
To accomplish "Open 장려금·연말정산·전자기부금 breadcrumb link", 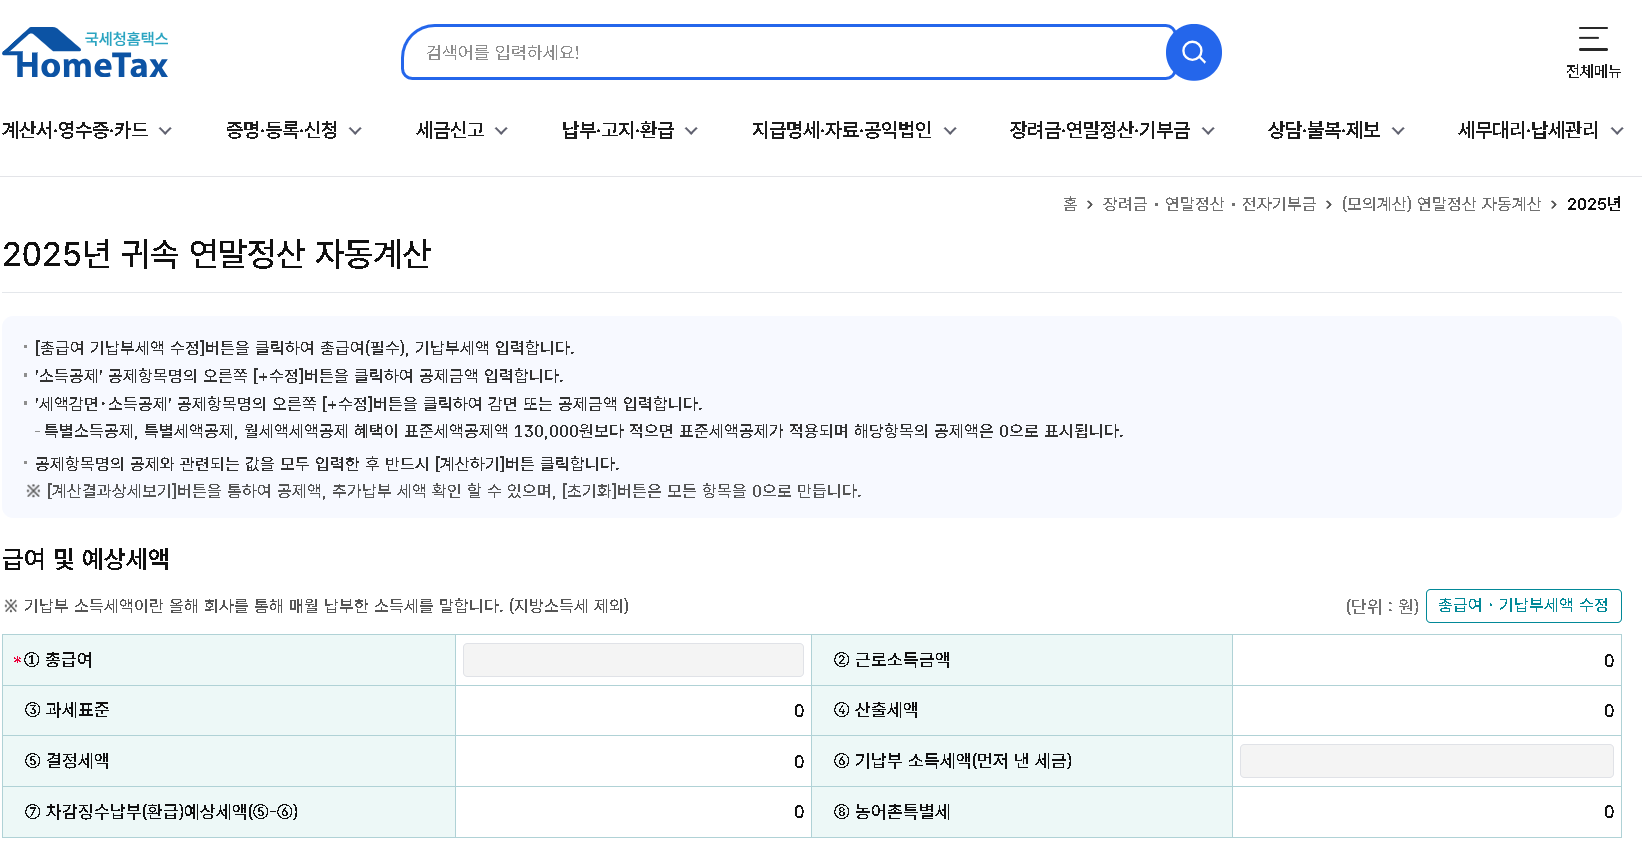I will click(x=1209, y=204).
